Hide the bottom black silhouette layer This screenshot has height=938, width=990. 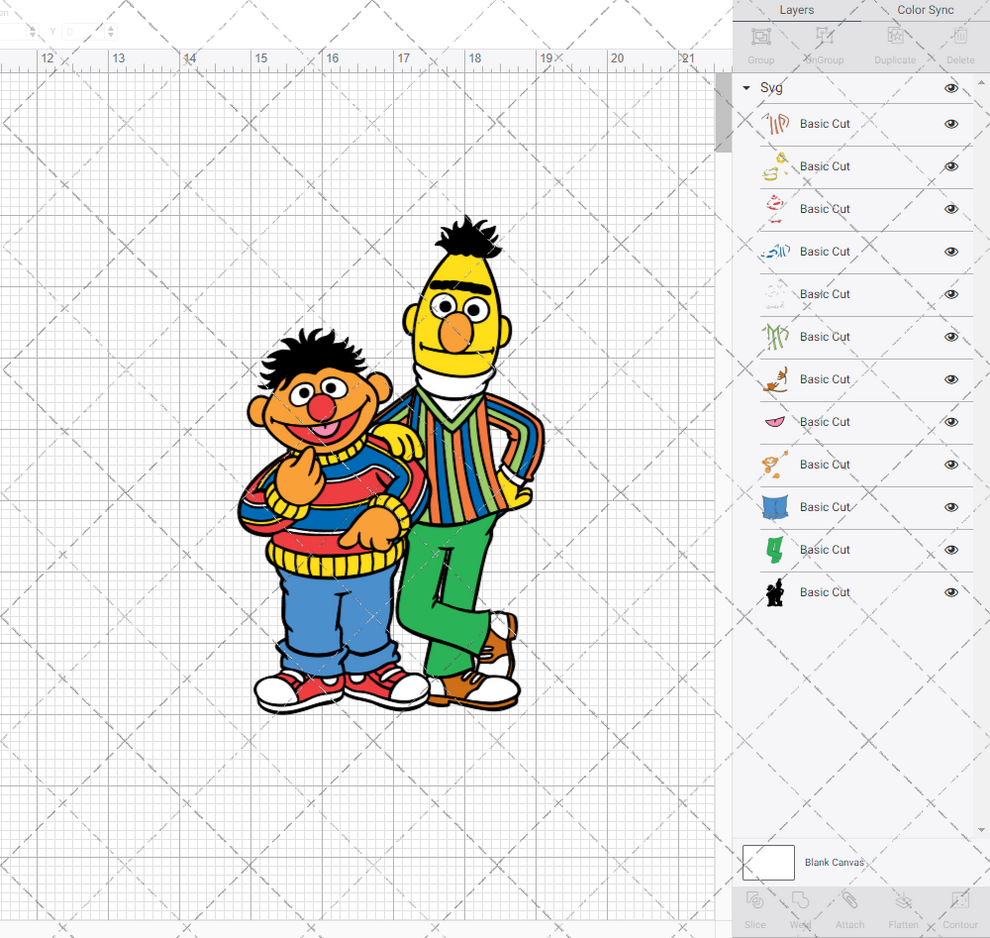pos(951,592)
